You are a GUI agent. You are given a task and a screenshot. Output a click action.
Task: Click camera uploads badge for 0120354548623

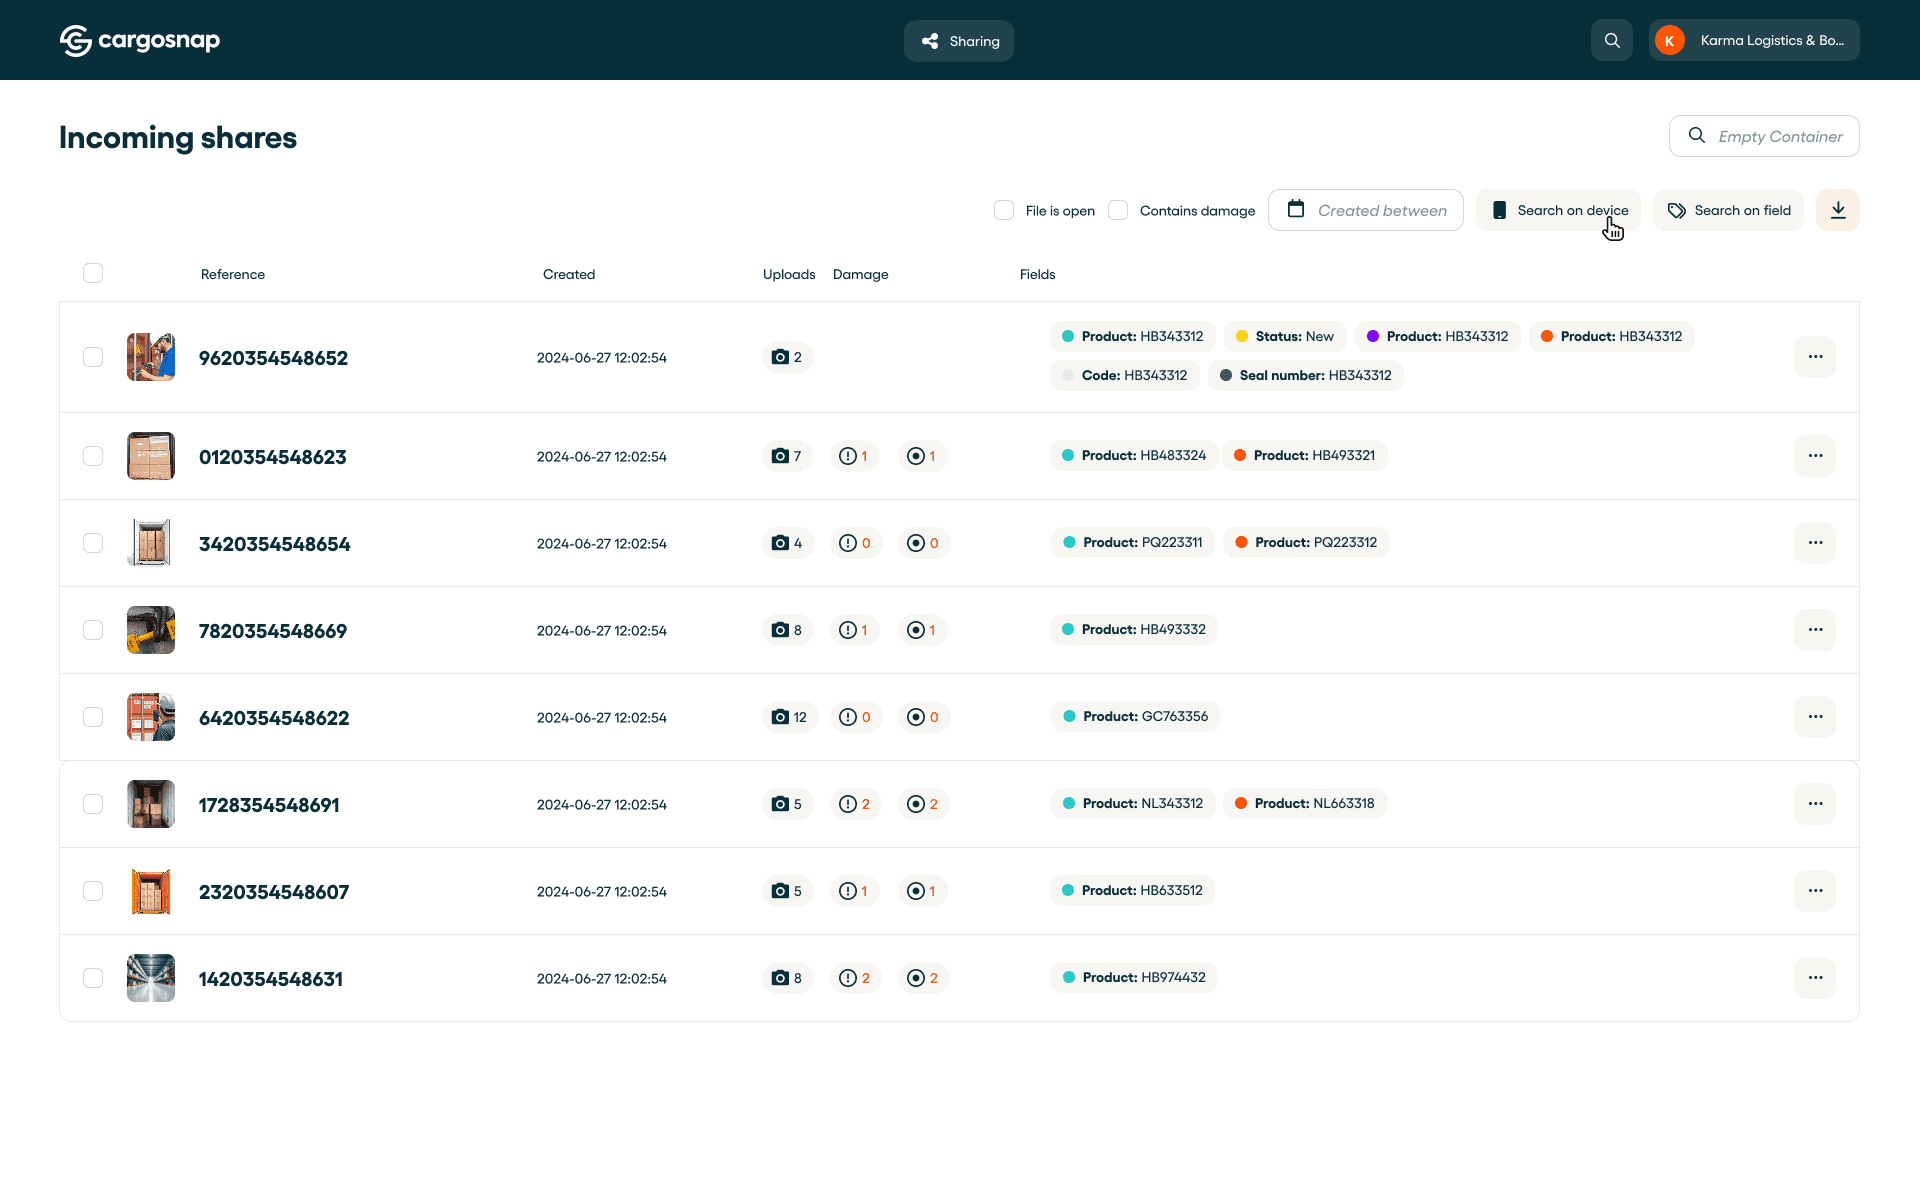coord(787,456)
